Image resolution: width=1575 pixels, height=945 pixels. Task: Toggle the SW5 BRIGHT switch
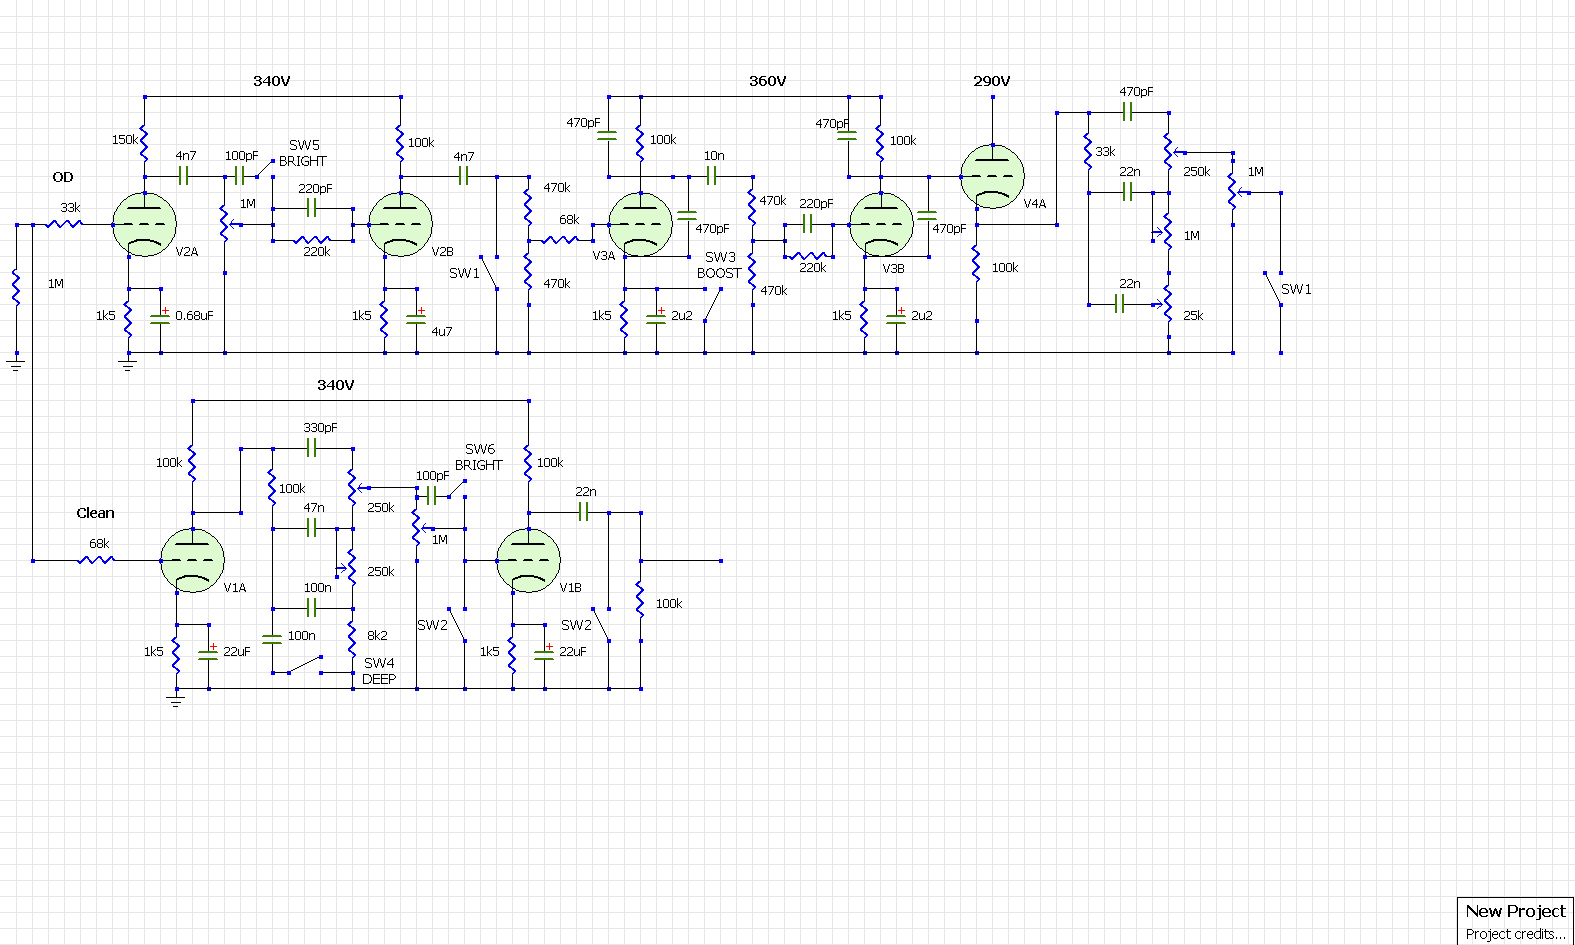(x=263, y=170)
